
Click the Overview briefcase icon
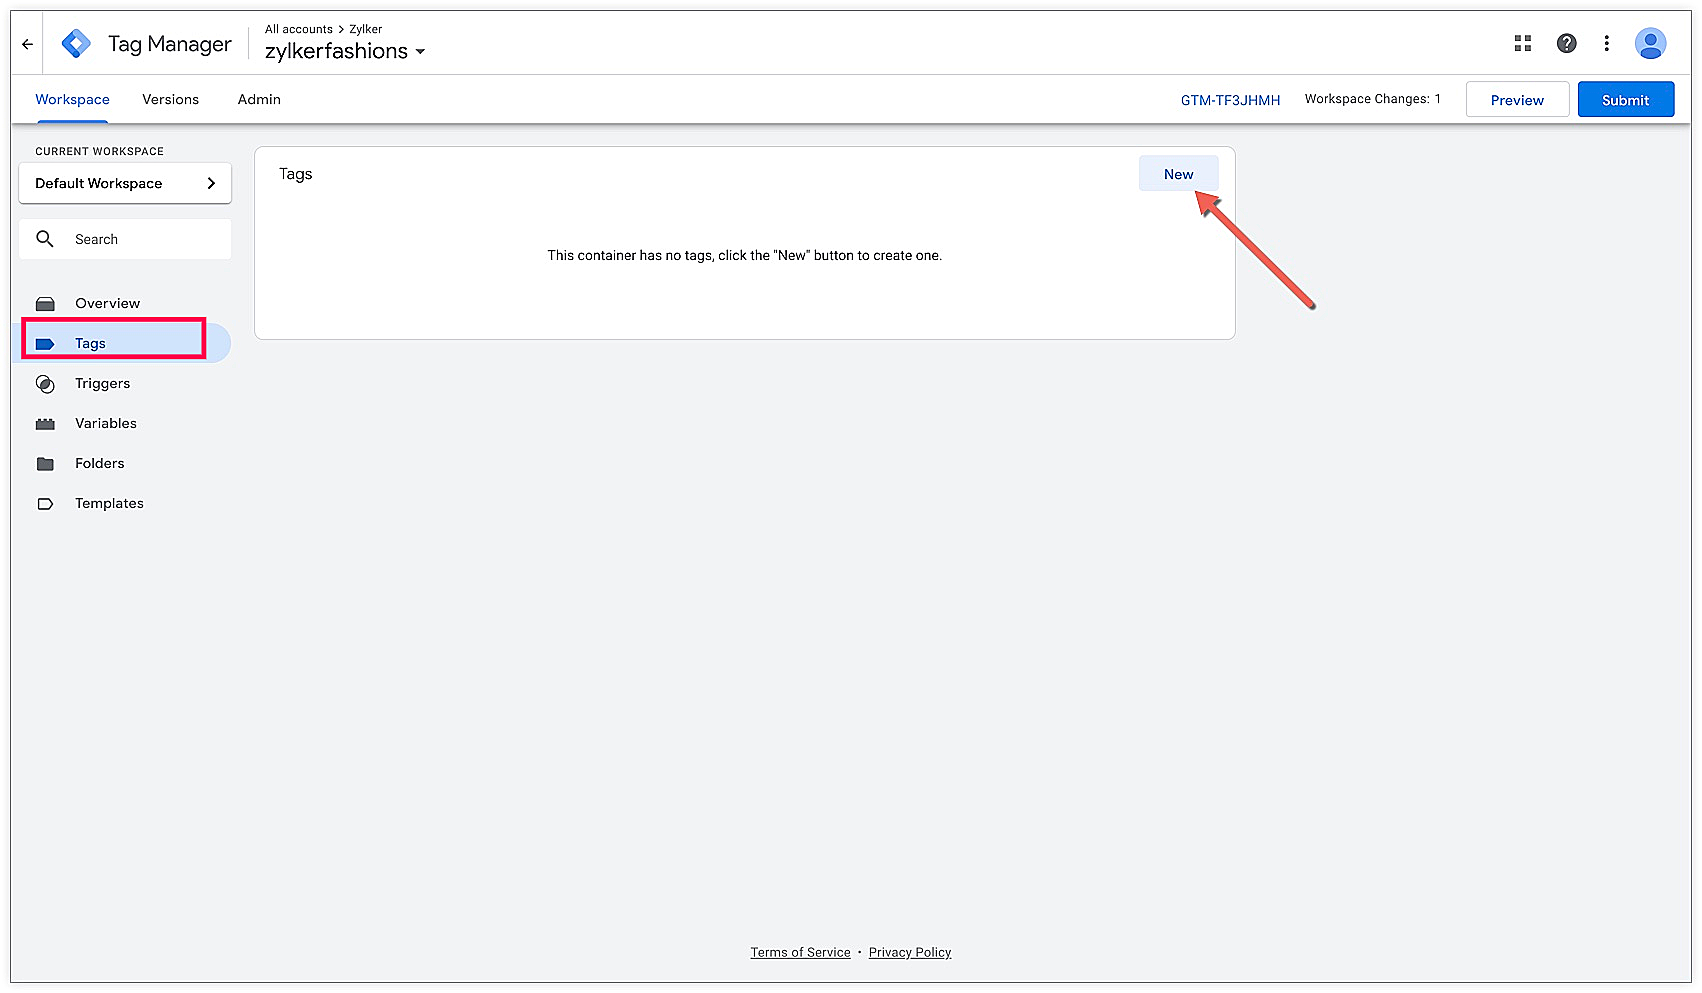[45, 304]
